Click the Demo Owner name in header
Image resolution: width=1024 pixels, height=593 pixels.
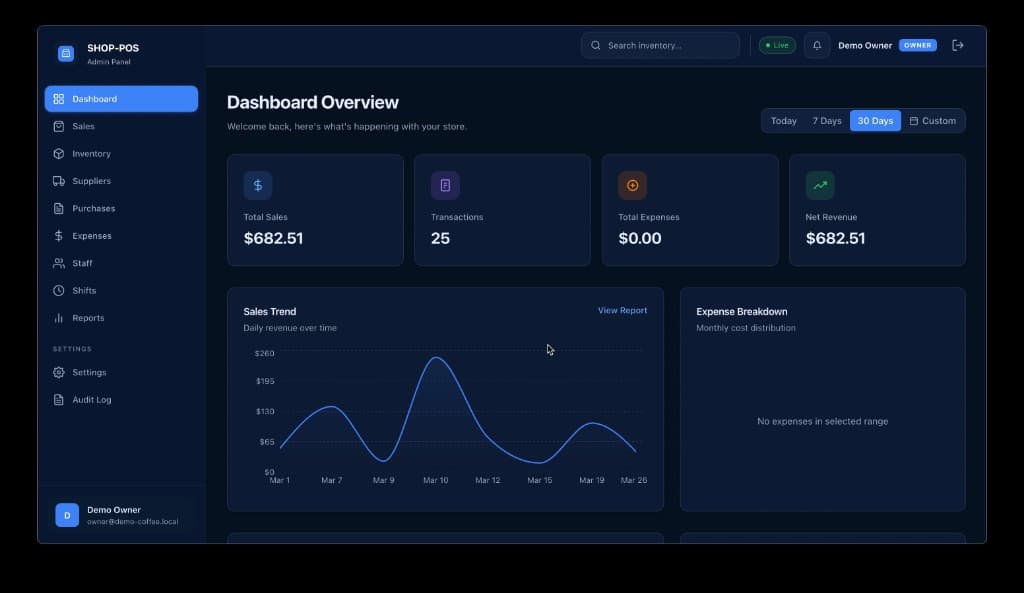tap(865, 45)
